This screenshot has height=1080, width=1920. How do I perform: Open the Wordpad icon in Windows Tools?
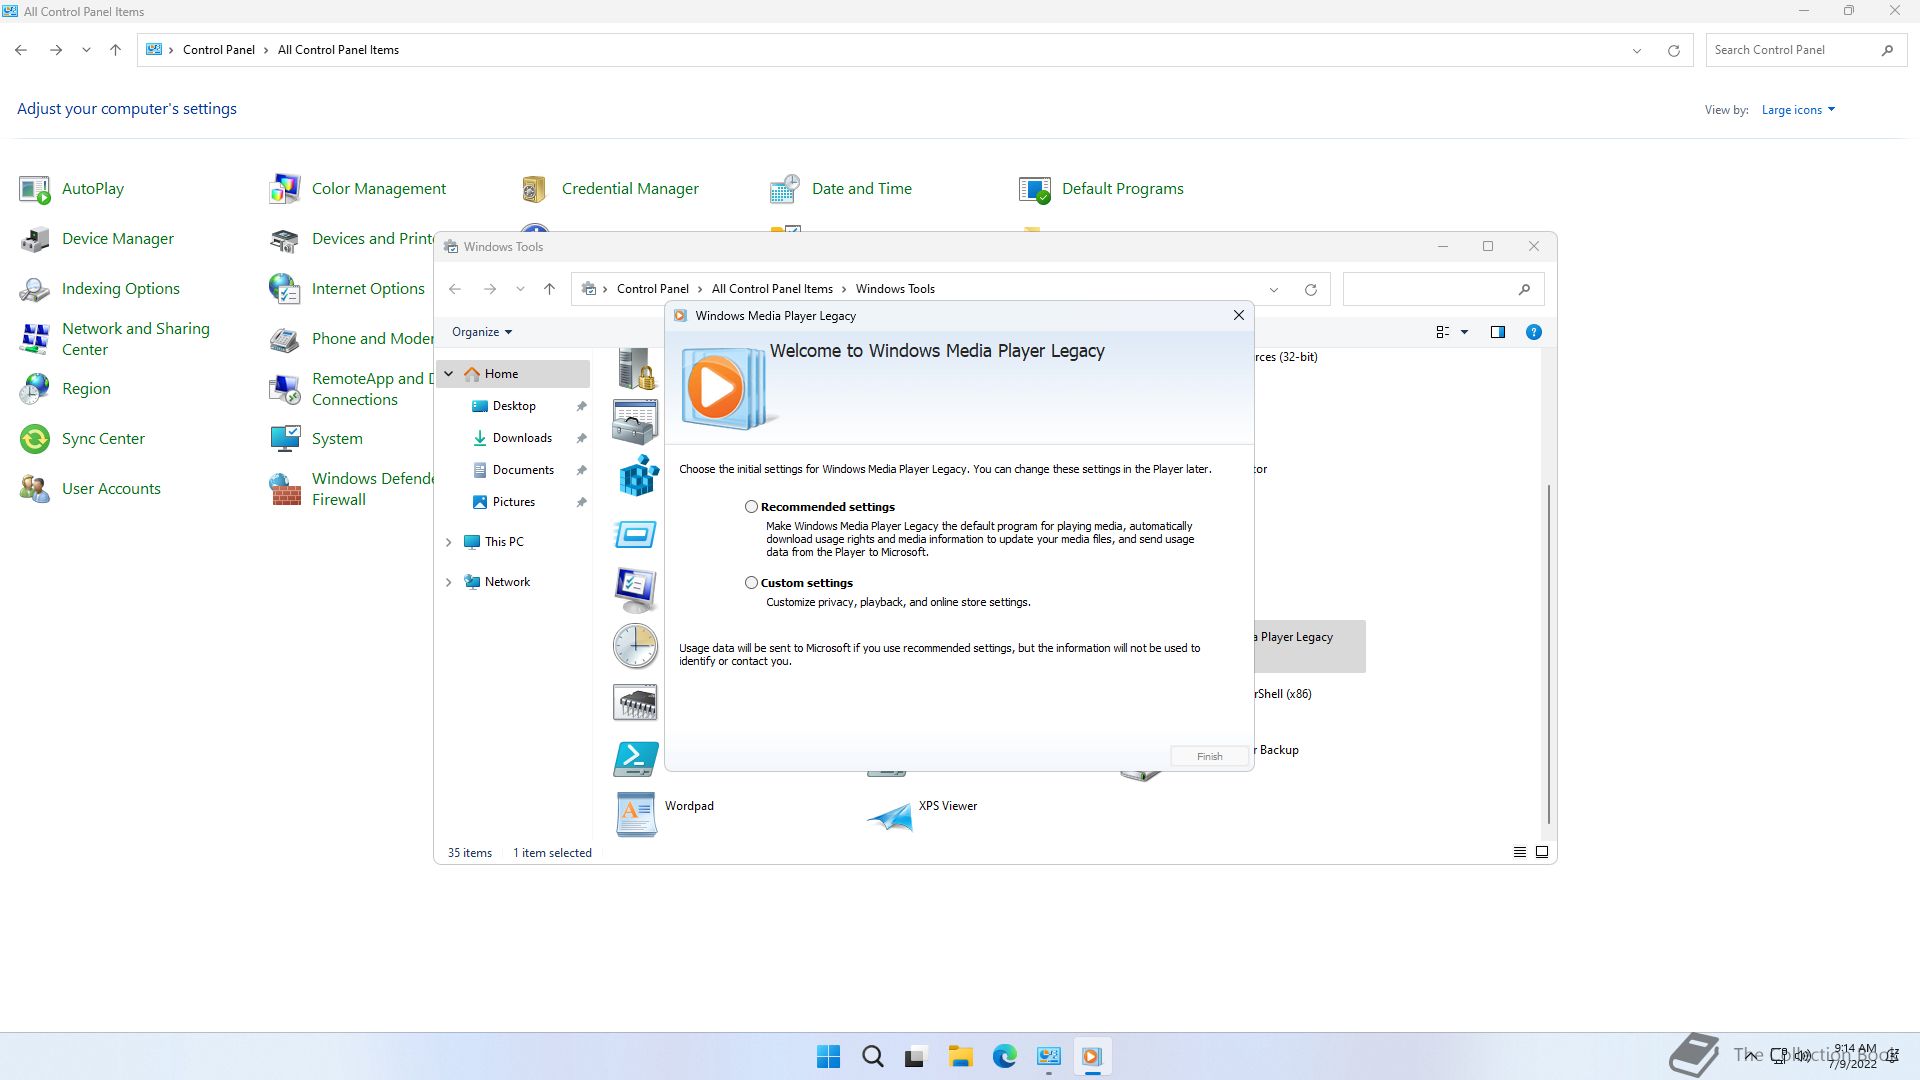pyautogui.click(x=636, y=814)
